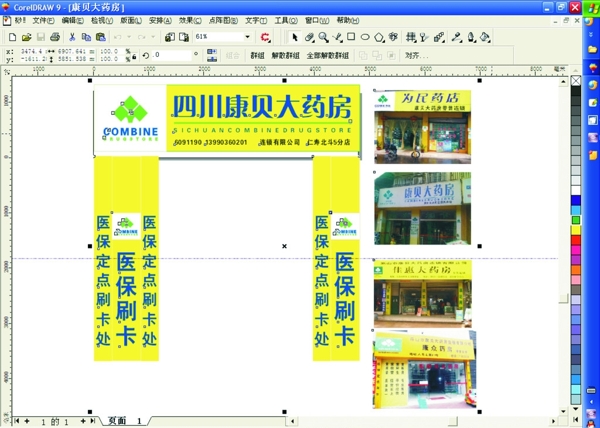Select the 为民药店 storefront photo
This screenshot has height=428, width=600.
(422, 127)
